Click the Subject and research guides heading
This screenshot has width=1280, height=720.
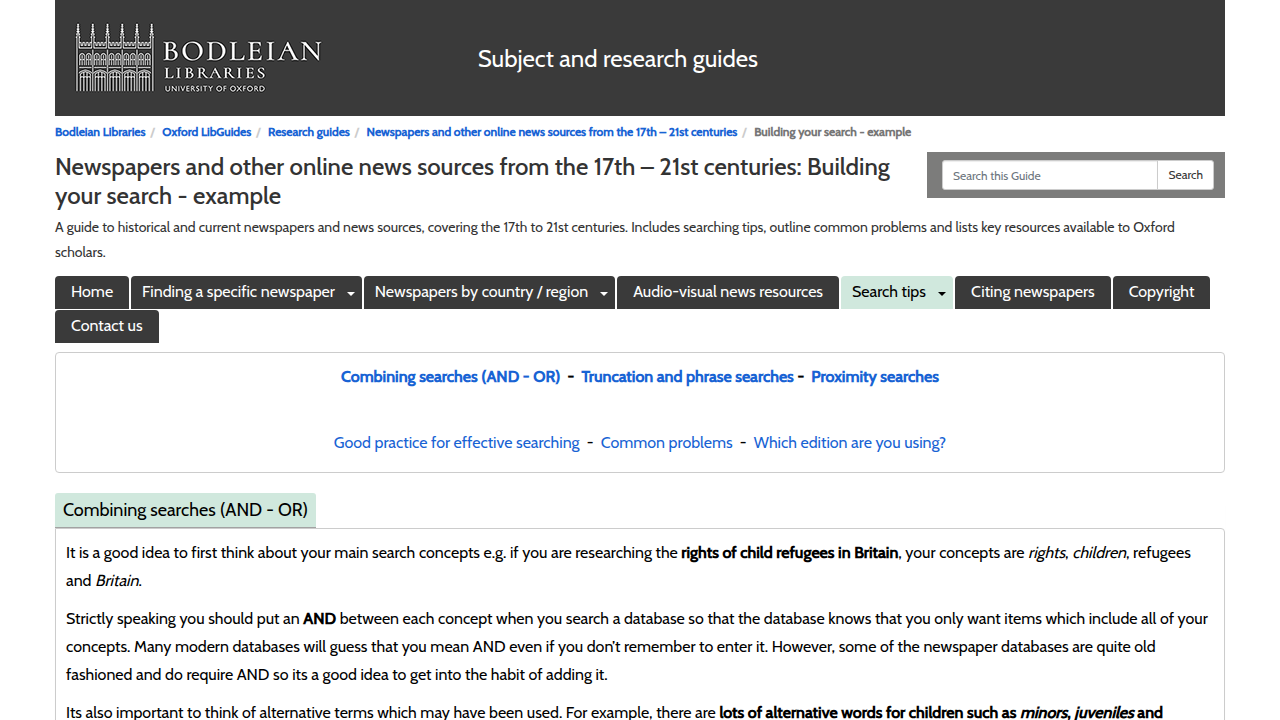pos(618,59)
